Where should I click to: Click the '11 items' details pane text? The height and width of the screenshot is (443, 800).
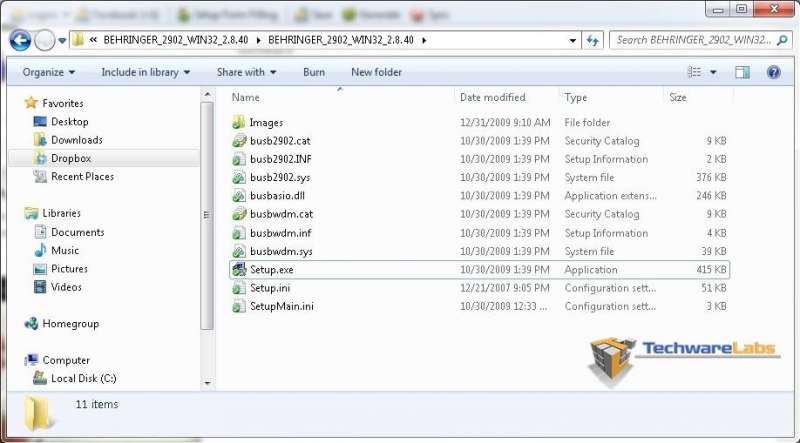click(x=97, y=404)
